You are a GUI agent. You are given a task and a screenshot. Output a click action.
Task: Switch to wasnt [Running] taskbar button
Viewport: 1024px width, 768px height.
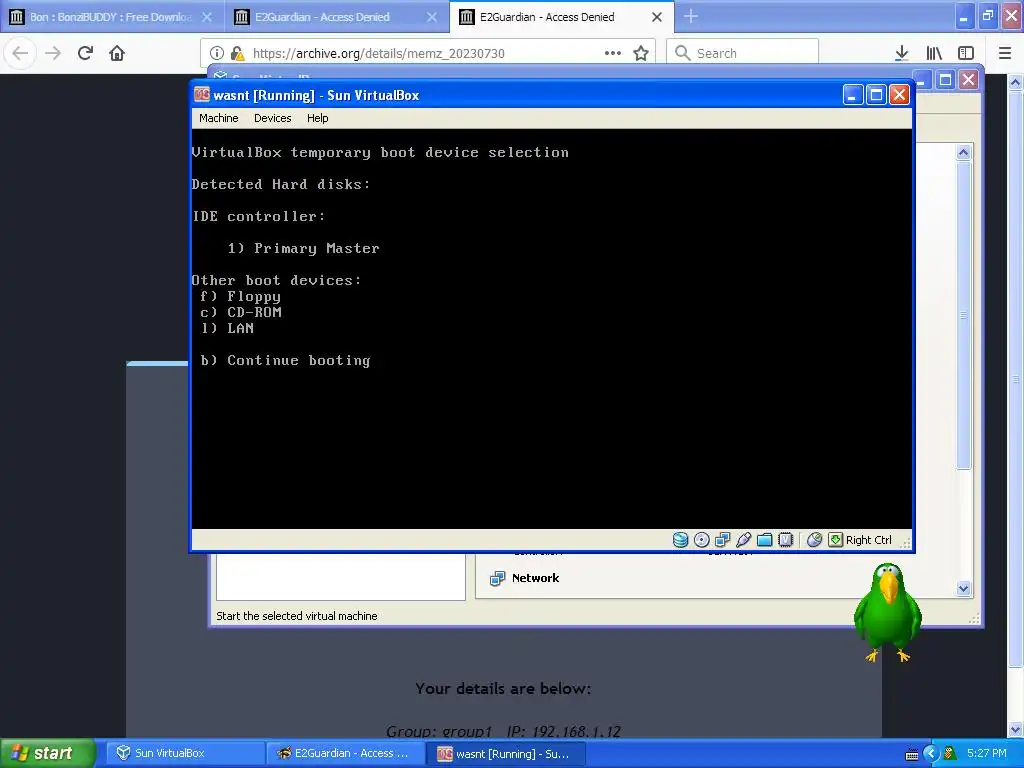click(x=506, y=754)
